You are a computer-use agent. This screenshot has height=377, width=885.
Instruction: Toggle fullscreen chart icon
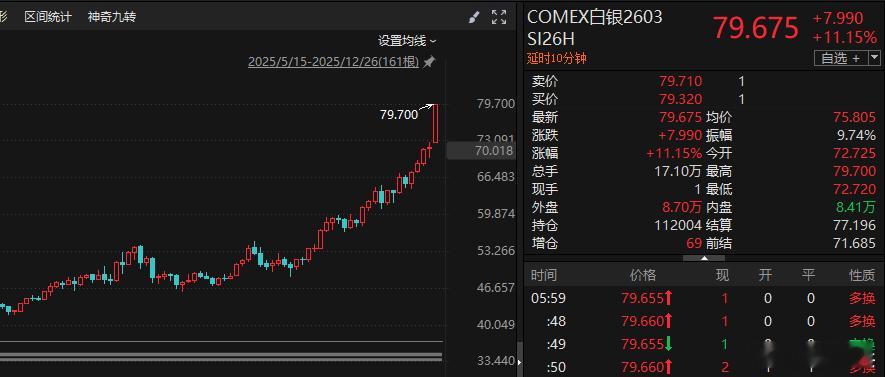pyautogui.click(x=499, y=17)
